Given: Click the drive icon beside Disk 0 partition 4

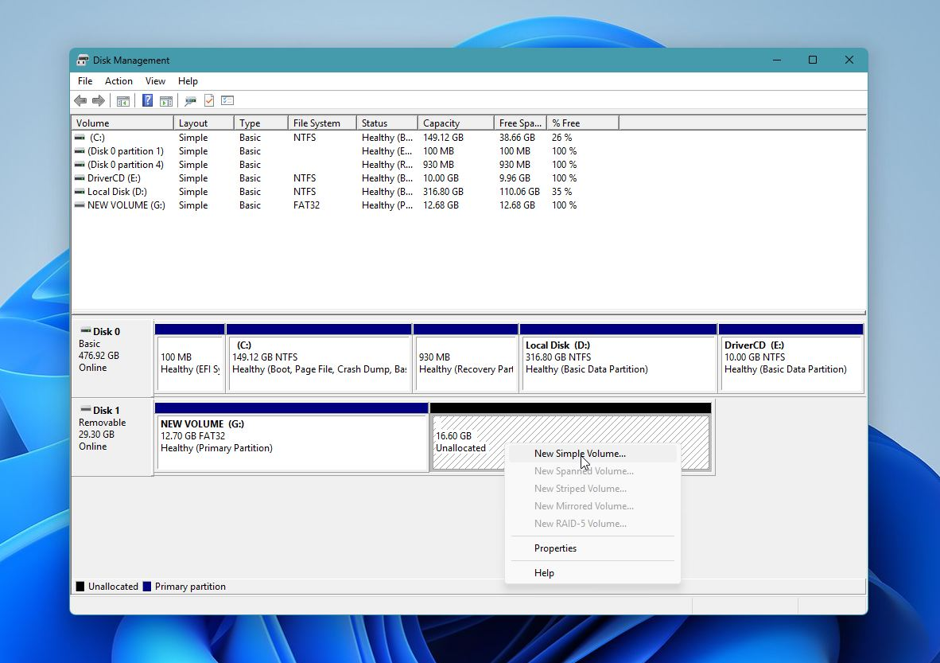Looking at the screenshot, I should [x=80, y=165].
